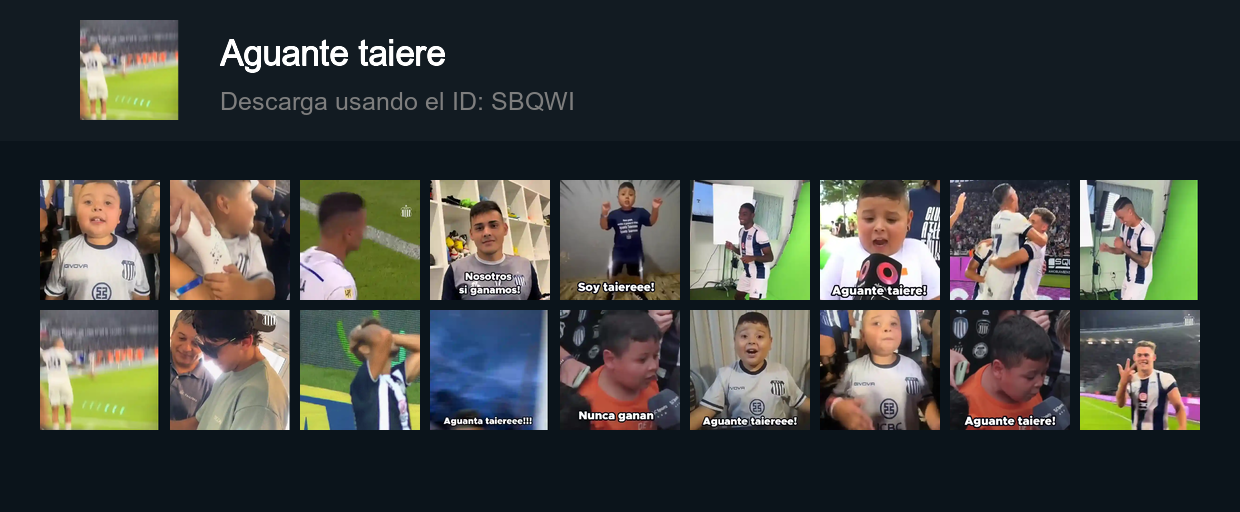This screenshot has width=1240, height=512.
Task: Open sticker captioned 'Nosotros si ganamos!'
Action: click(x=490, y=240)
